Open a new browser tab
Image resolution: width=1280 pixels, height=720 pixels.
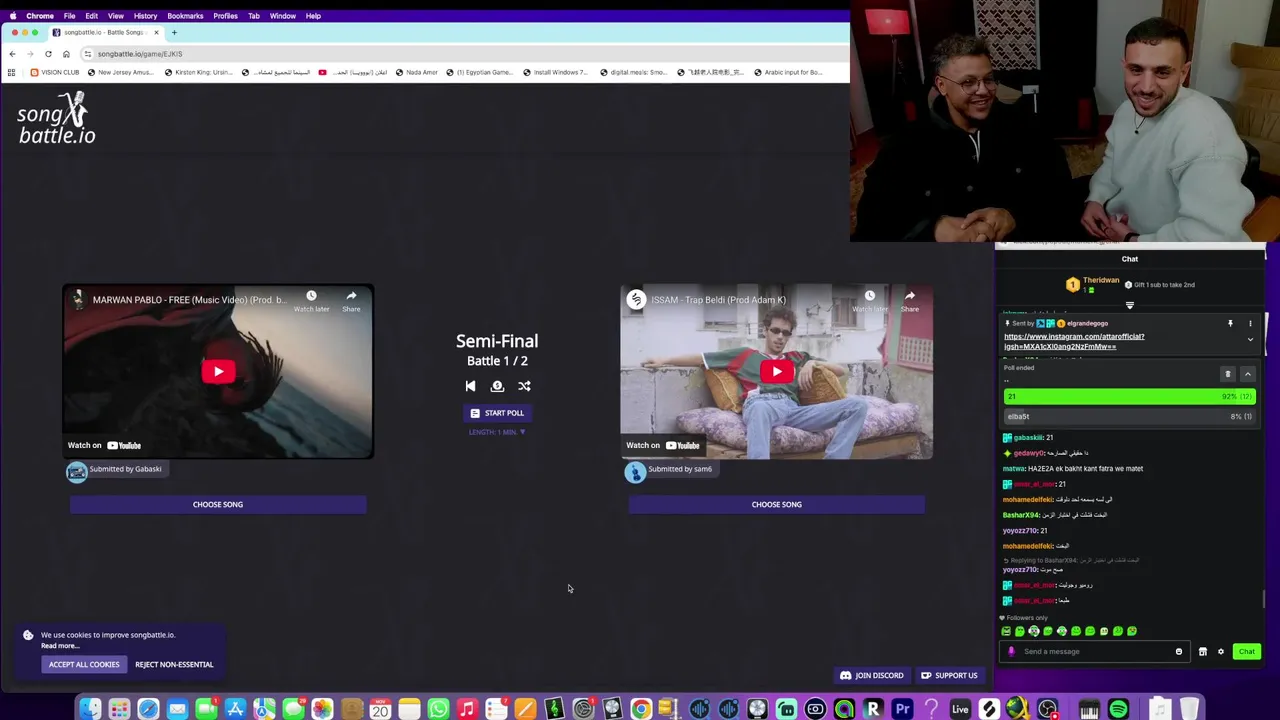pyautogui.click(x=174, y=32)
